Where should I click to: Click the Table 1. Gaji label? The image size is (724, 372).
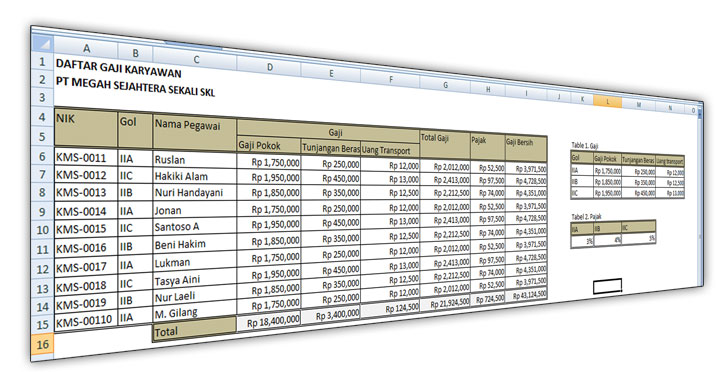pos(585,146)
